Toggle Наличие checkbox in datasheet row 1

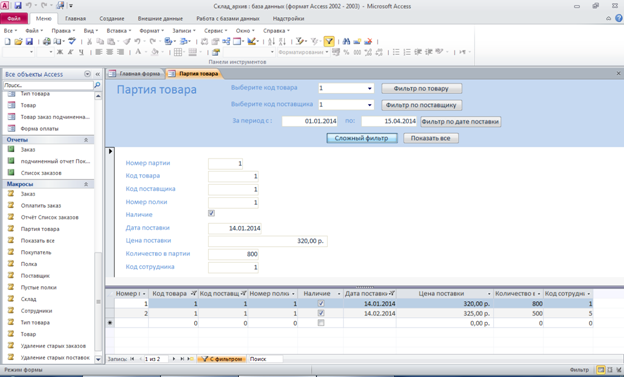point(321,303)
